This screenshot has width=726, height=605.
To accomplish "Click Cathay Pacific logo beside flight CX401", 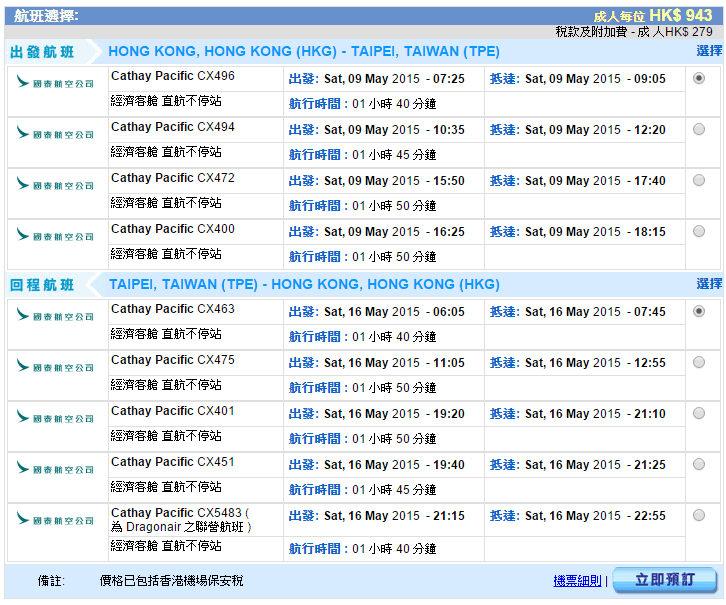I will pyautogui.click(x=55, y=418).
